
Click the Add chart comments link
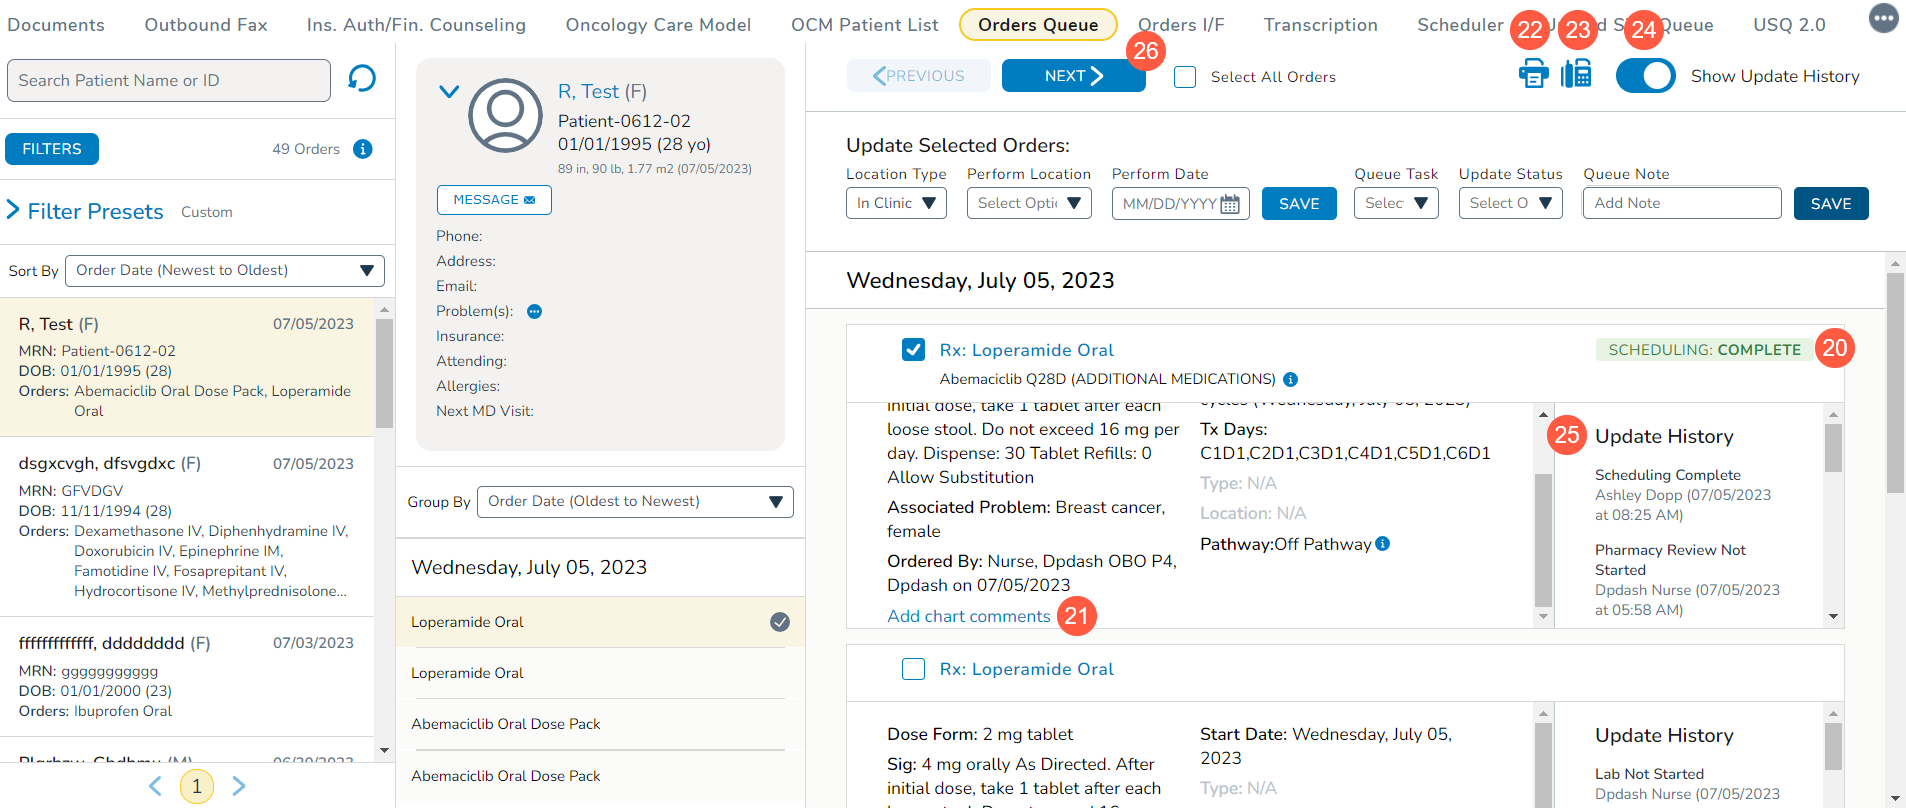pos(968,616)
